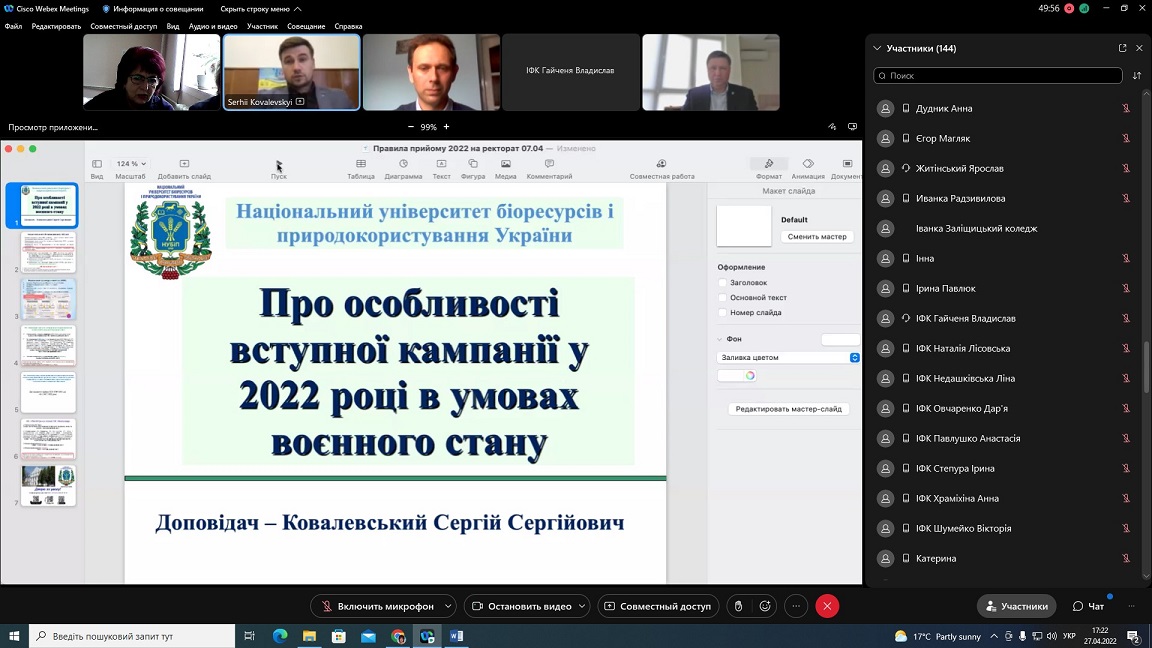Open the 124% zoom dropdown in Keynote
The width and height of the screenshot is (1152, 648).
click(x=131, y=164)
